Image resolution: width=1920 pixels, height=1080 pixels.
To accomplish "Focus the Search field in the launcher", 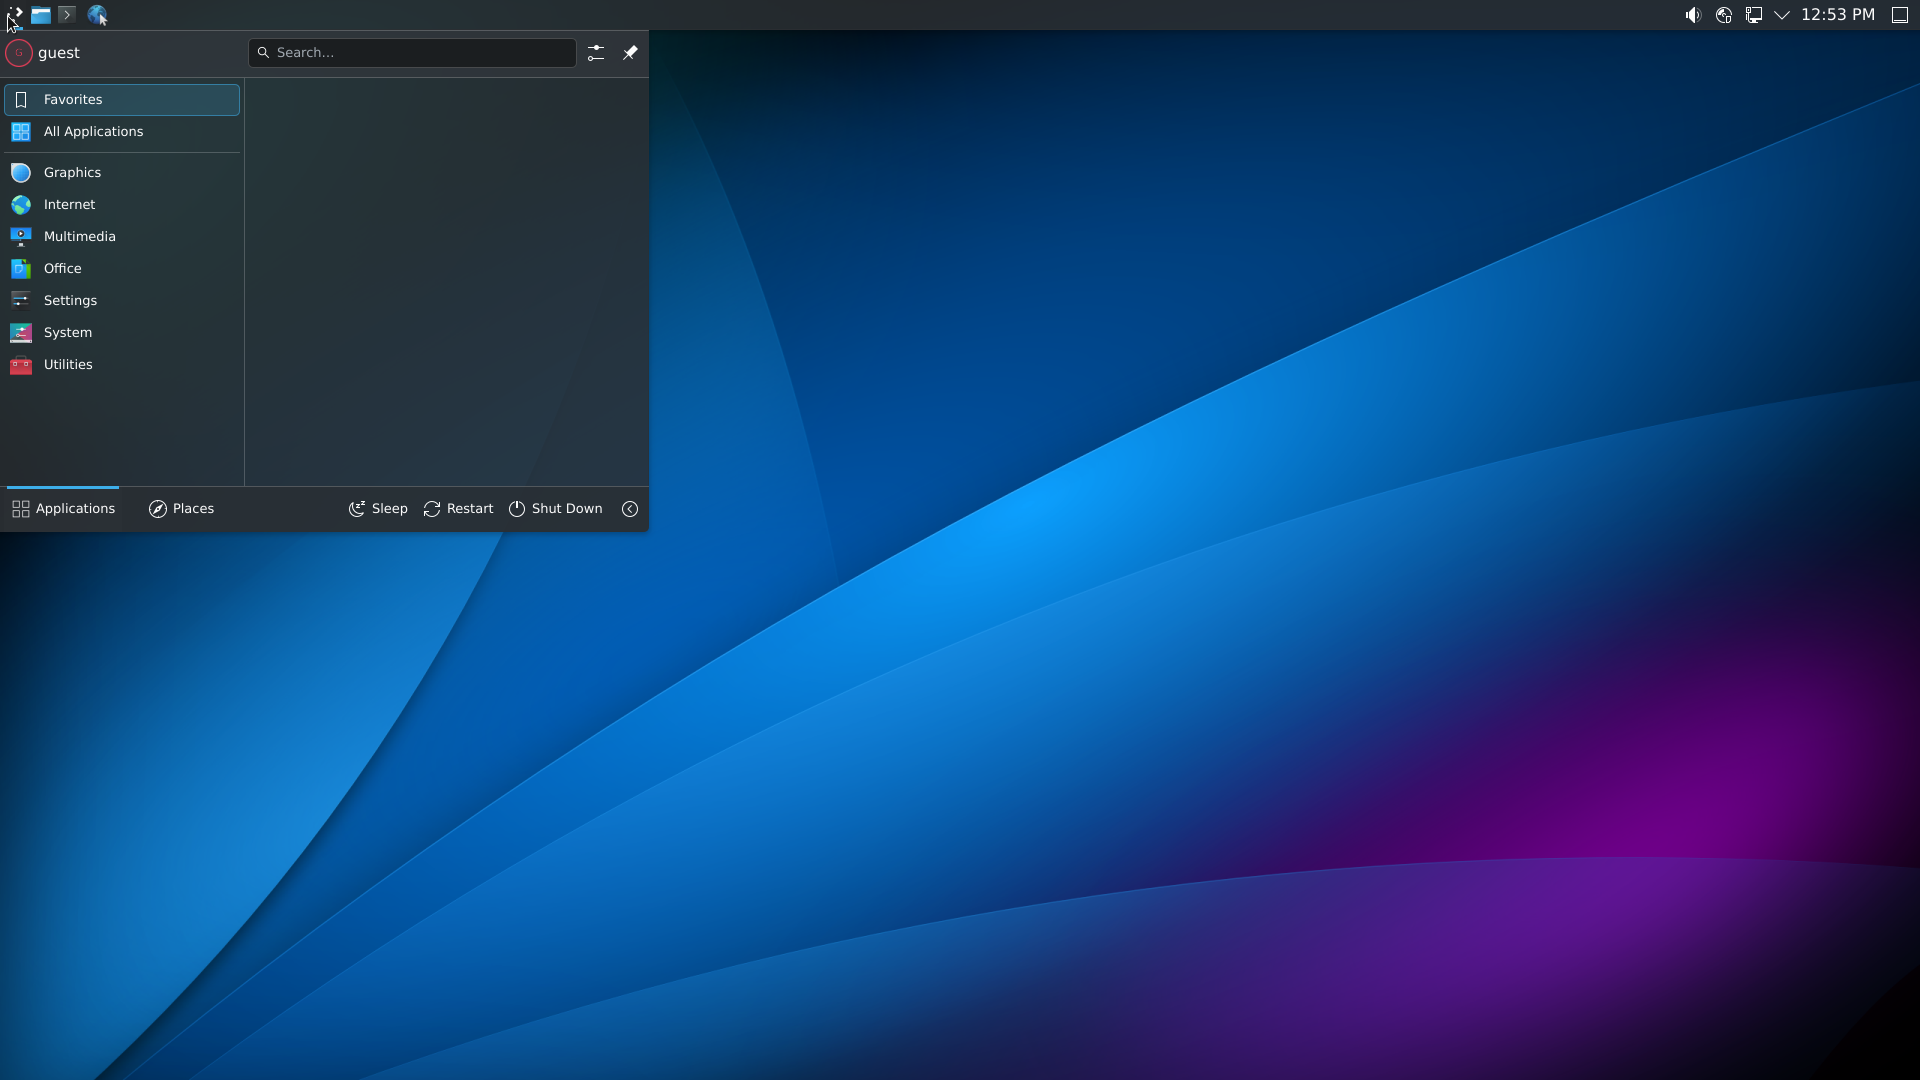I will pos(412,53).
